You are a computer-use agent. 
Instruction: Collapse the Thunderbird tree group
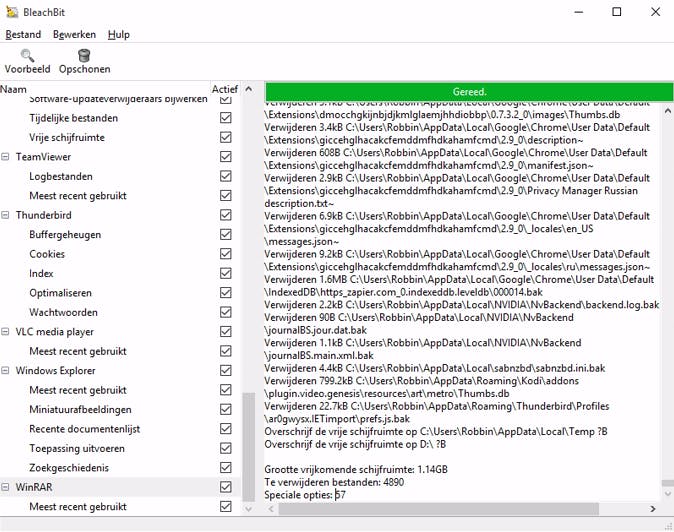(5, 215)
